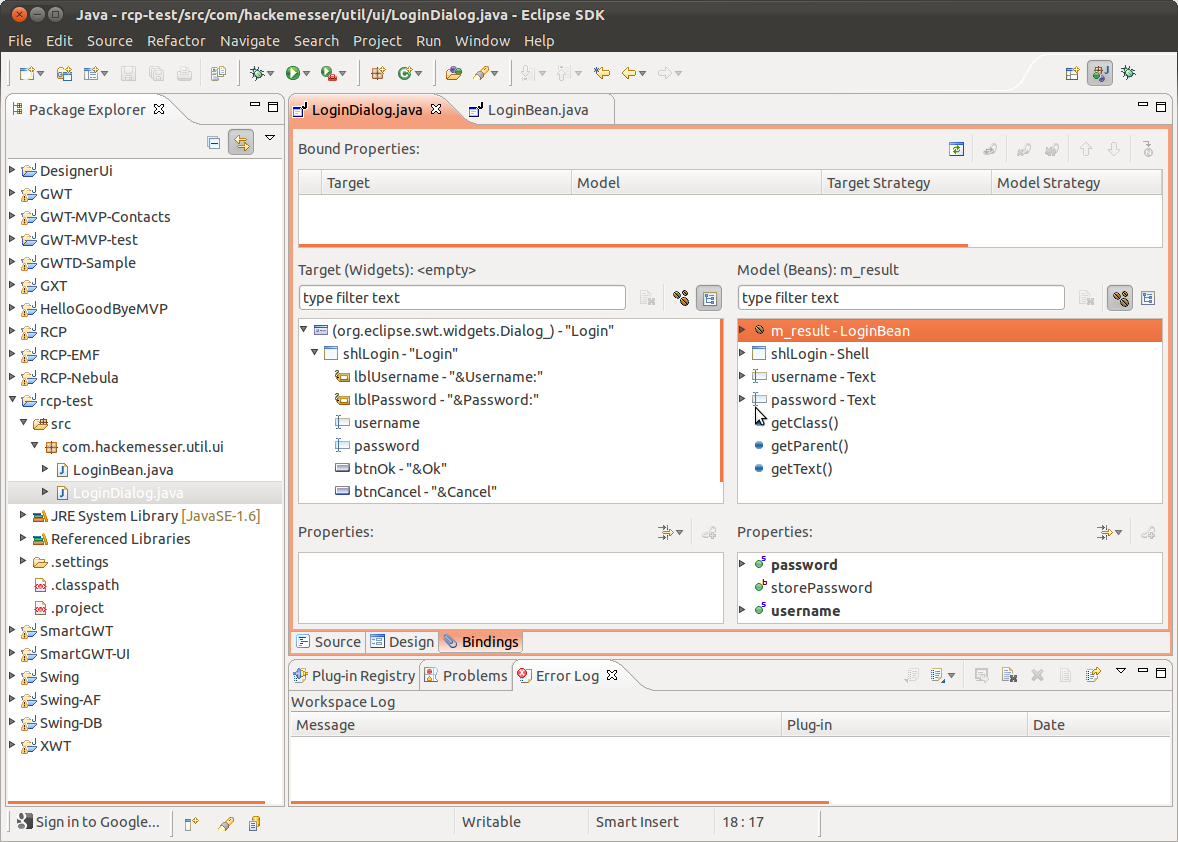Click the Properties binding arrow icon under Model
Viewport: 1178px width, 842px height.
pyautogui.click(x=1104, y=533)
